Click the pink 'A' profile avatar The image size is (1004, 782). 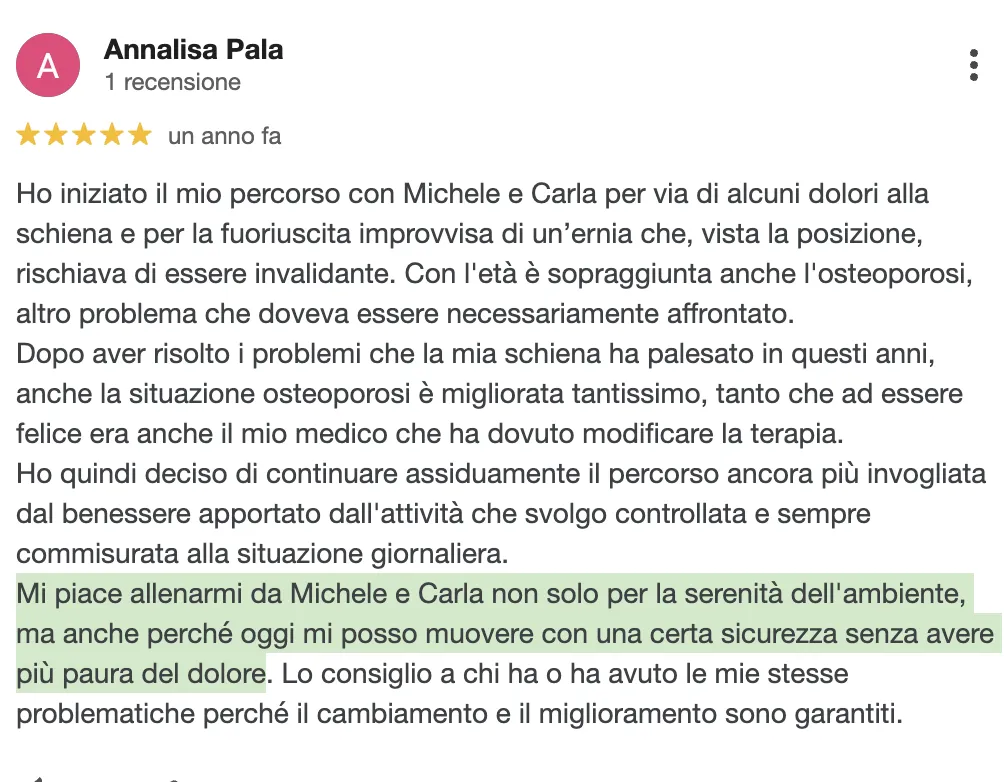48,65
